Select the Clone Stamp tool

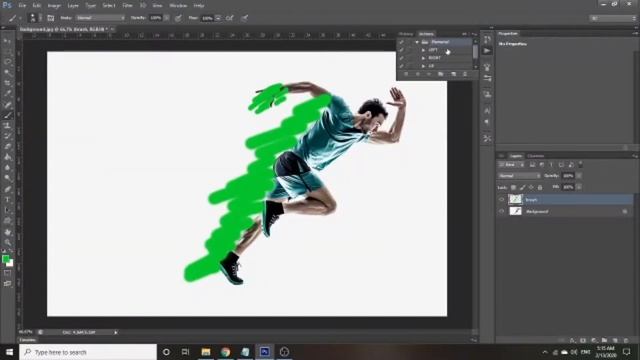coord(7,125)
